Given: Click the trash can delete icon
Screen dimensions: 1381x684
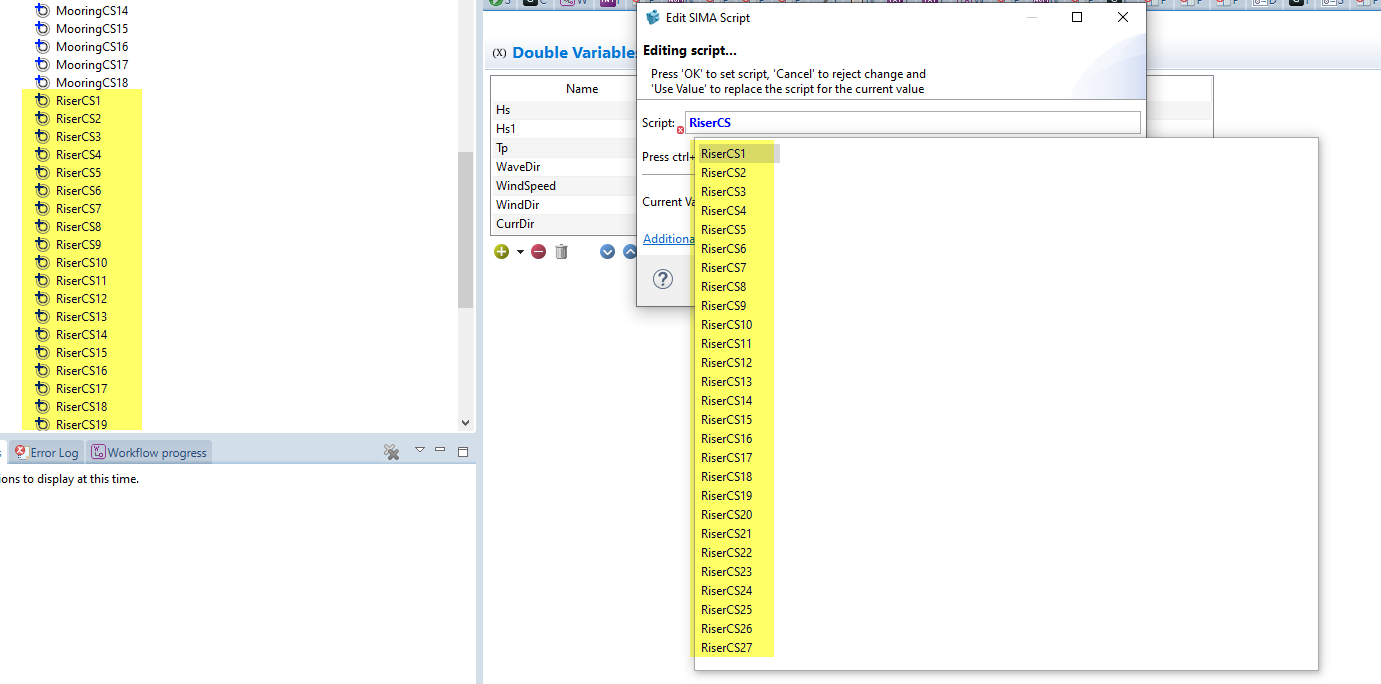Looking at the screenshot, I should click(x=561, y=252).
